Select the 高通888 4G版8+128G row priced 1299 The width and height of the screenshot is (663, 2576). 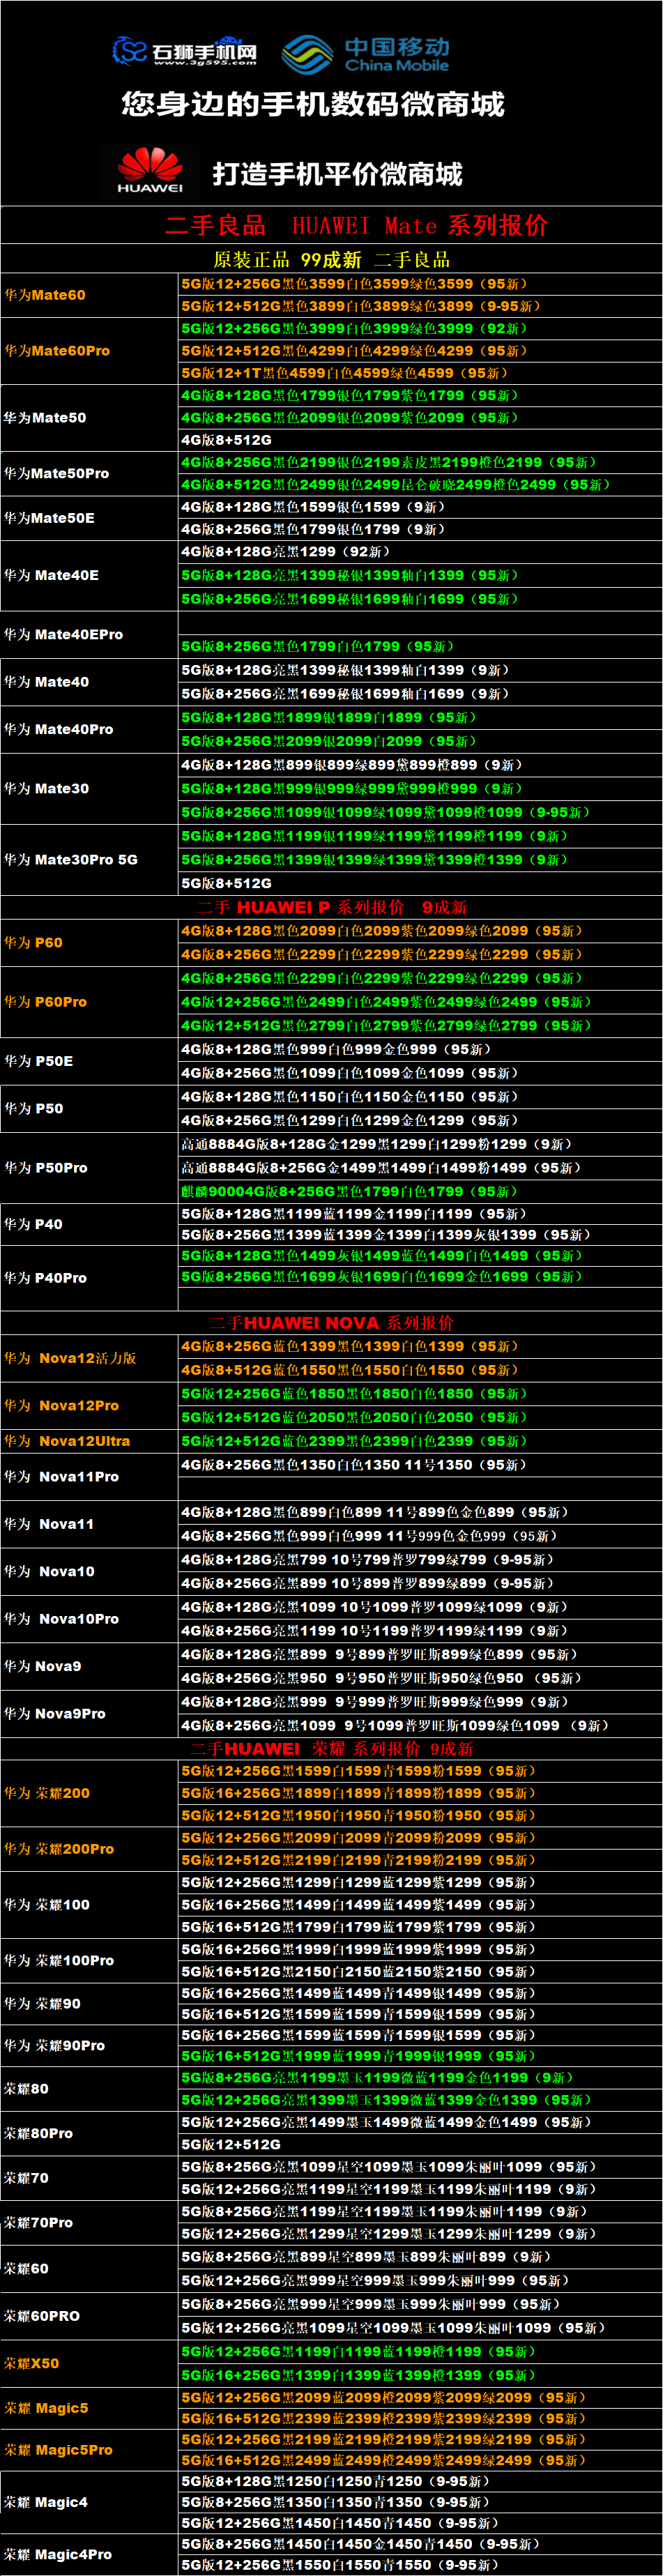point(420,1144)
